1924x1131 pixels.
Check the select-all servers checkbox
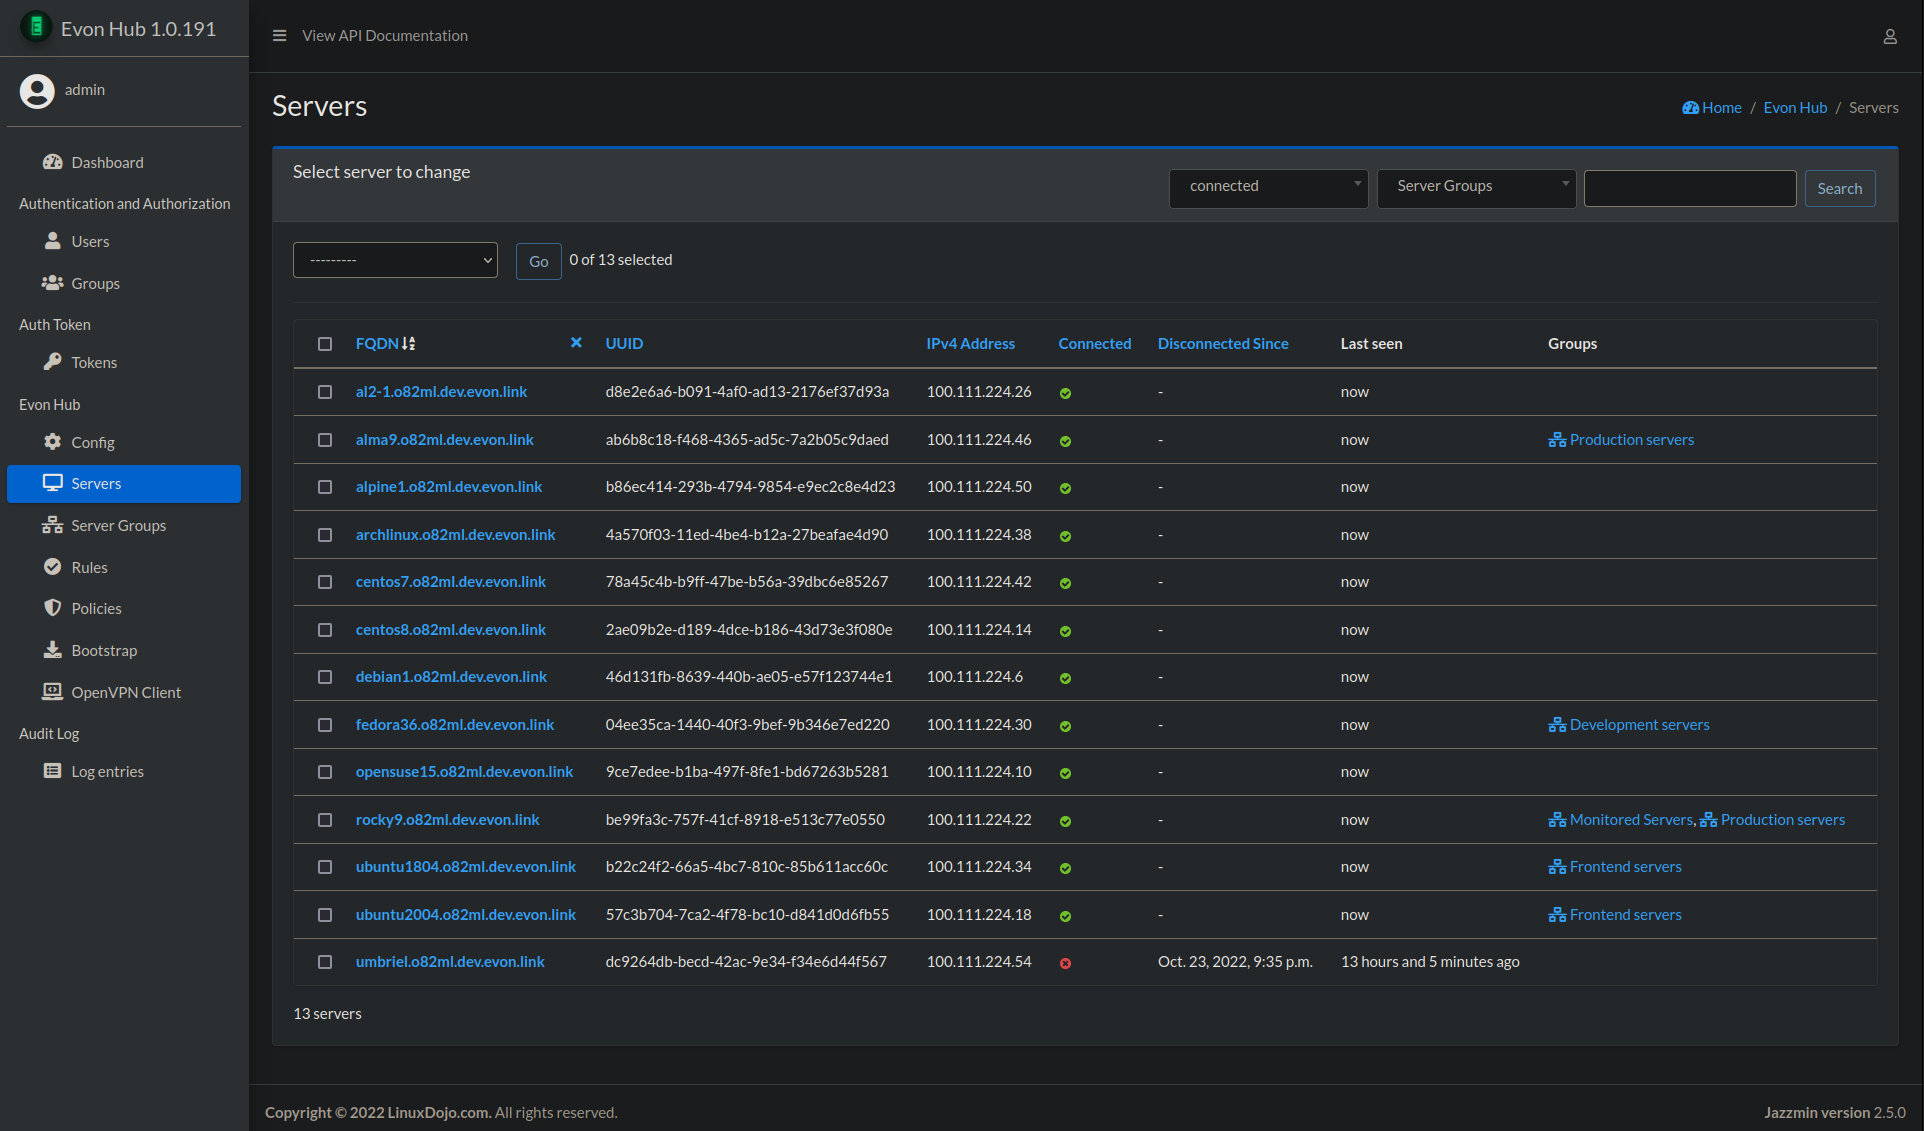pos(325,344)
